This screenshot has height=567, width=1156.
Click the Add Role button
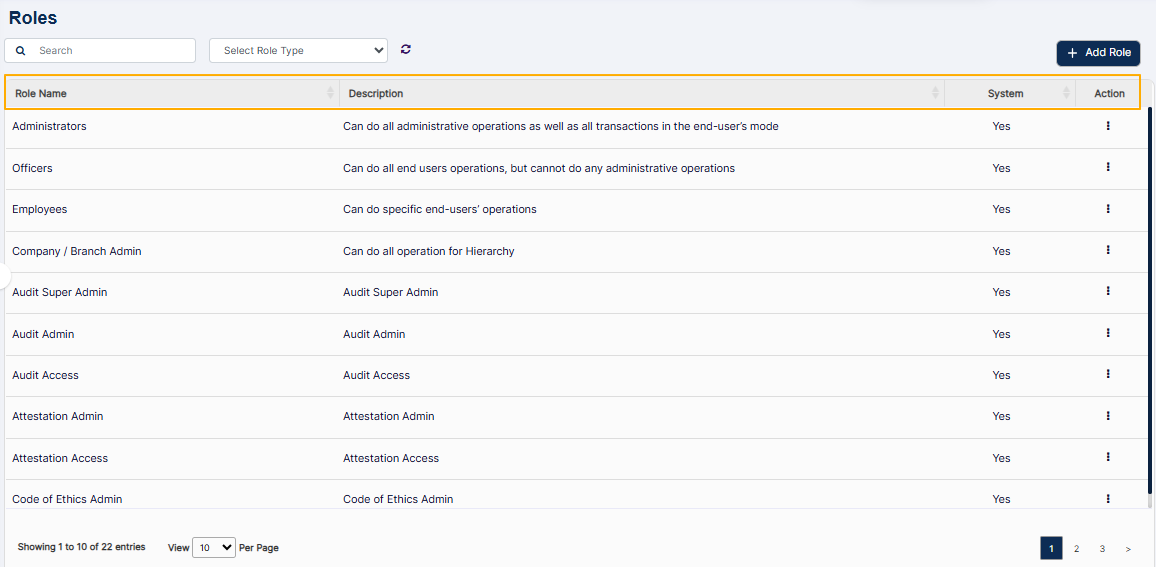point(1098,53)
